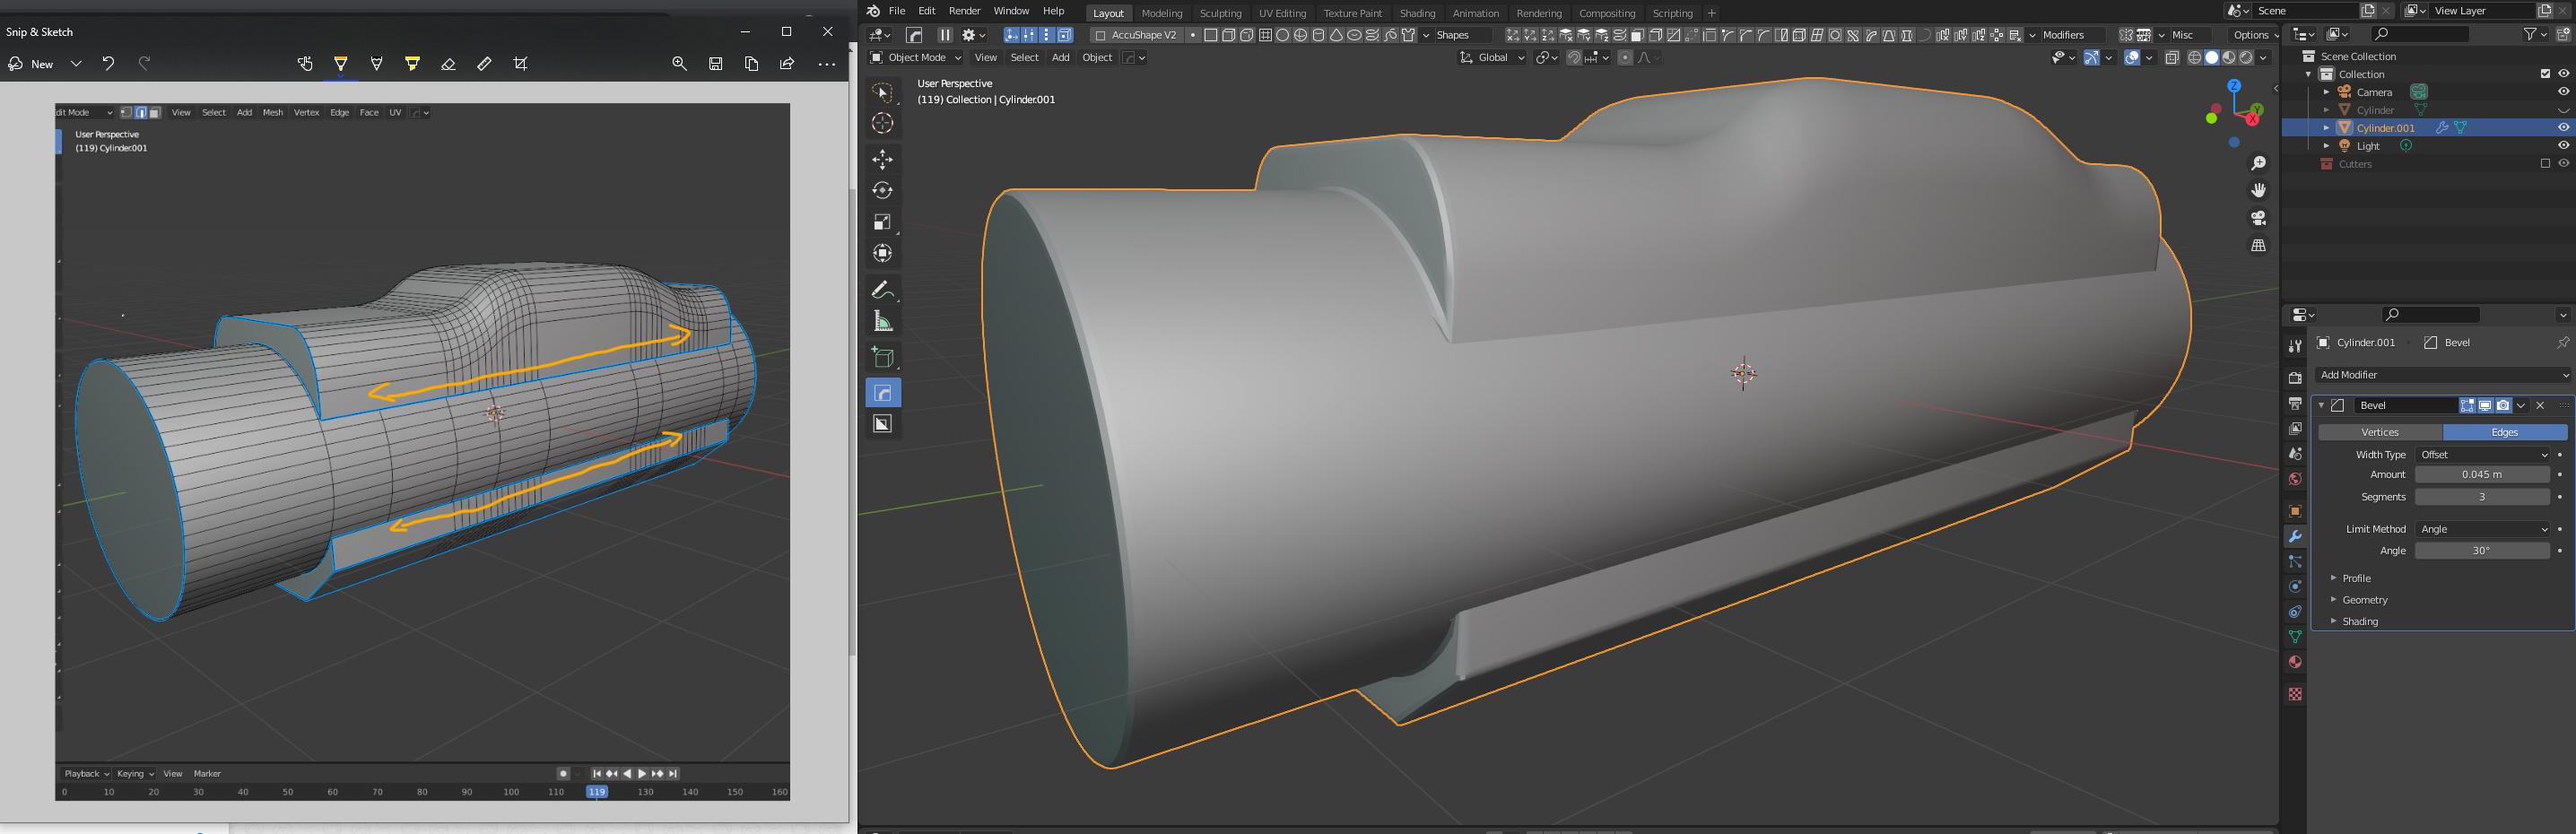Click frame 119 on the timeline
2576x834 pixels.
coord(598,791)
